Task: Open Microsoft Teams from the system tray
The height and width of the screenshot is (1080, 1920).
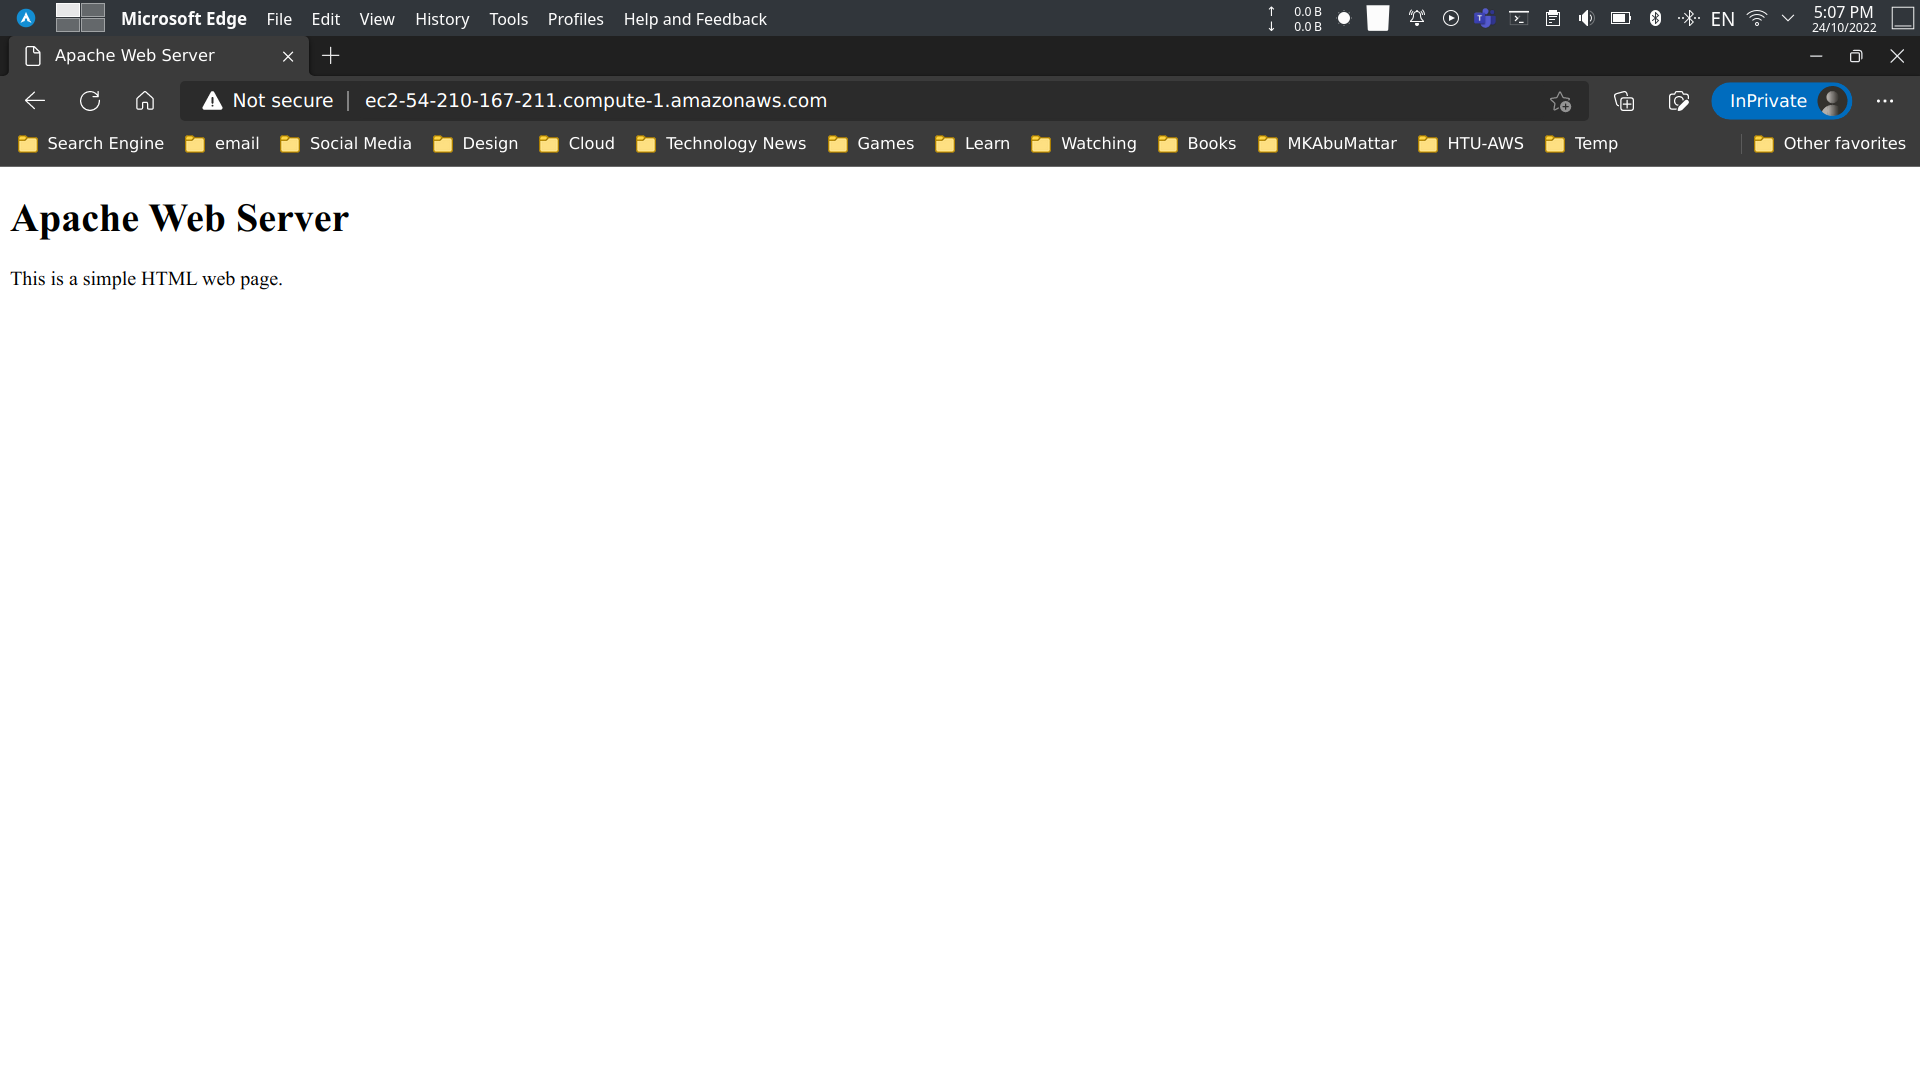Action: coord(1484,18)
